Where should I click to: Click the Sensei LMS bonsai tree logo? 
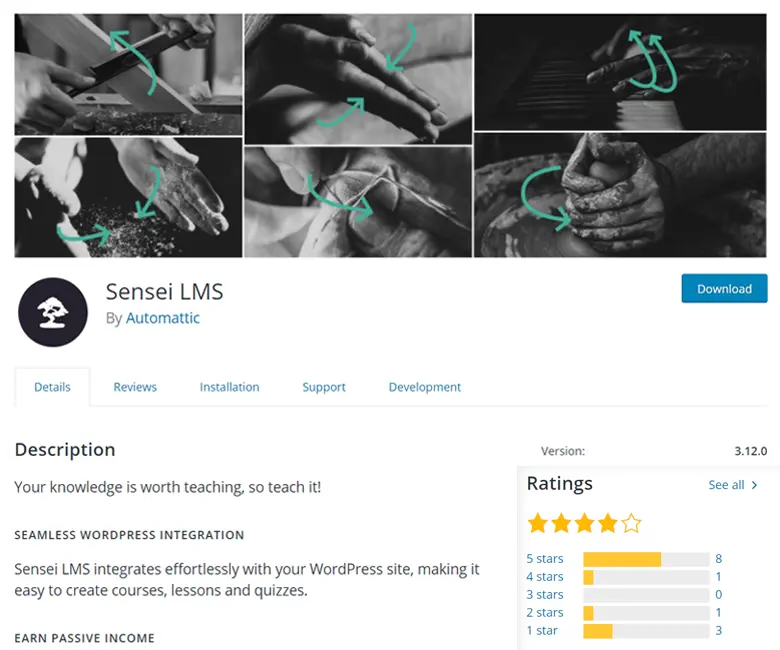(53, 312)
